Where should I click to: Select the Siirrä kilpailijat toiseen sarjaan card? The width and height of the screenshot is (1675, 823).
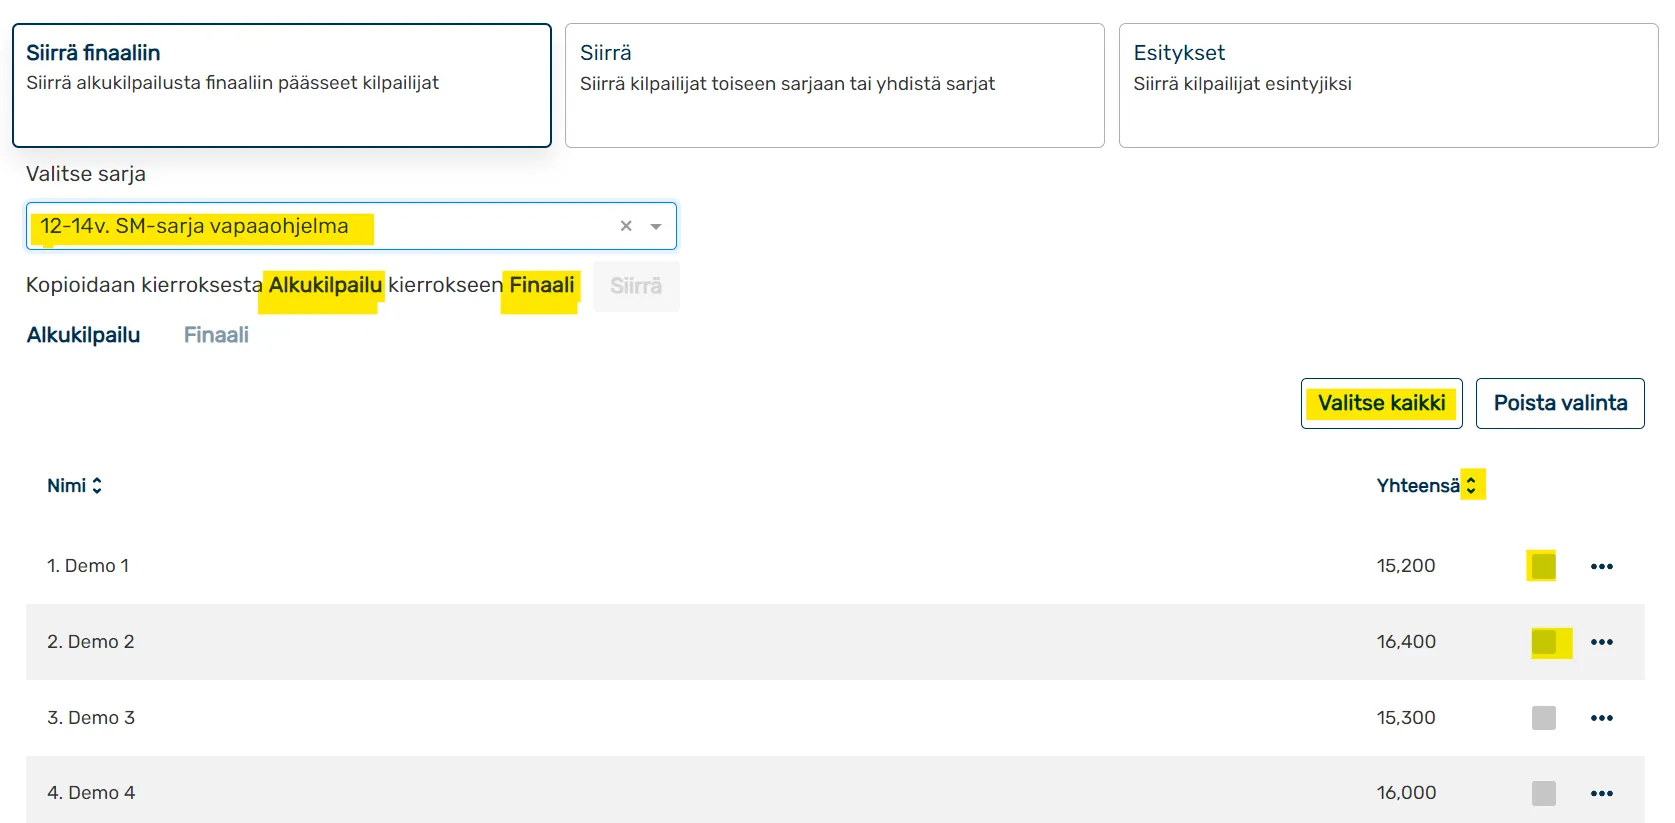pyautogui.click(x=835, y=86)
